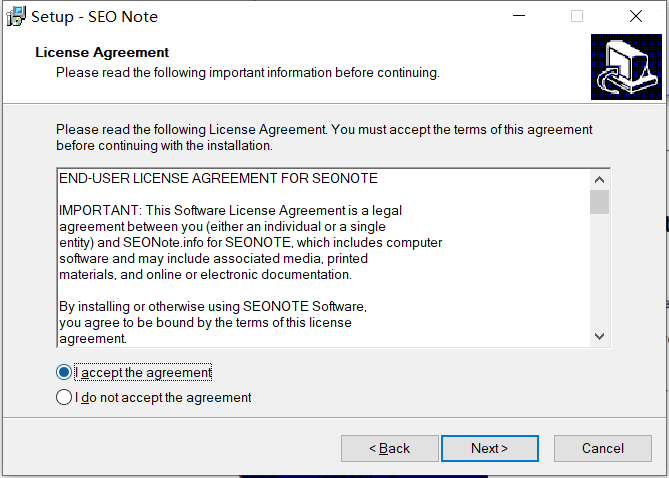Click the "IMPORTANT: This Software License Agreement" line
The width and height of the screenshot is (669, 478).
[230, 210]
